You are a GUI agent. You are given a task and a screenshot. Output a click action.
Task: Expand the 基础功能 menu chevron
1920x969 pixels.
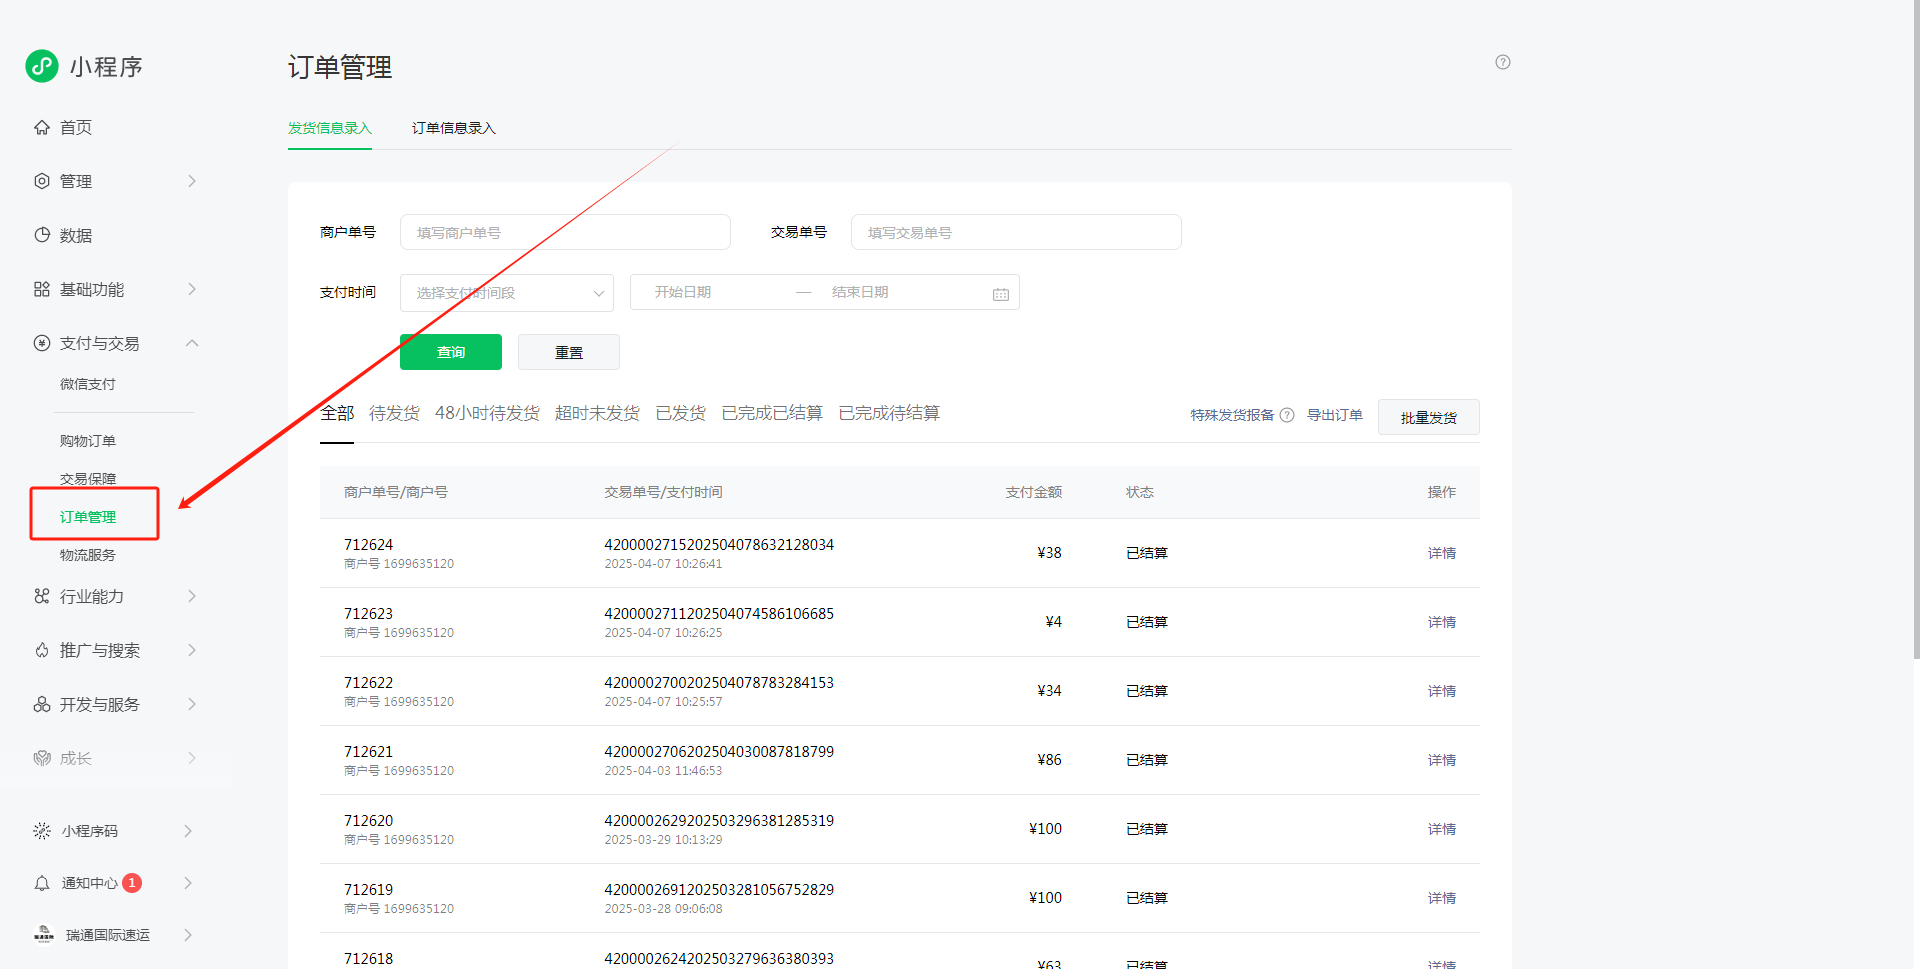[192, 289]
